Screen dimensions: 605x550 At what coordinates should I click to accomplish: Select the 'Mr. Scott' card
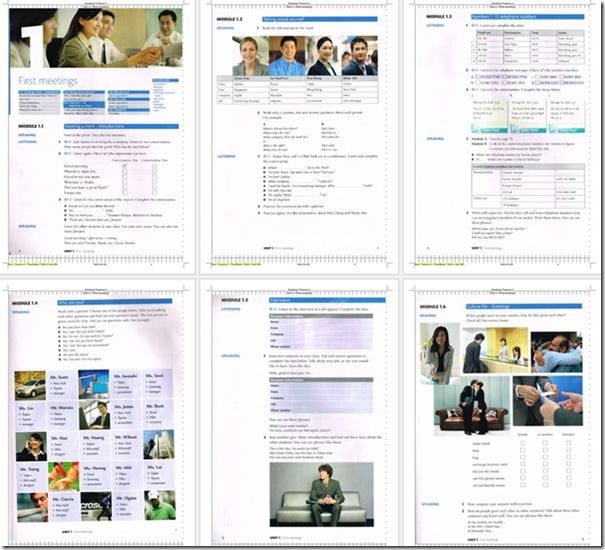point(62,385)
